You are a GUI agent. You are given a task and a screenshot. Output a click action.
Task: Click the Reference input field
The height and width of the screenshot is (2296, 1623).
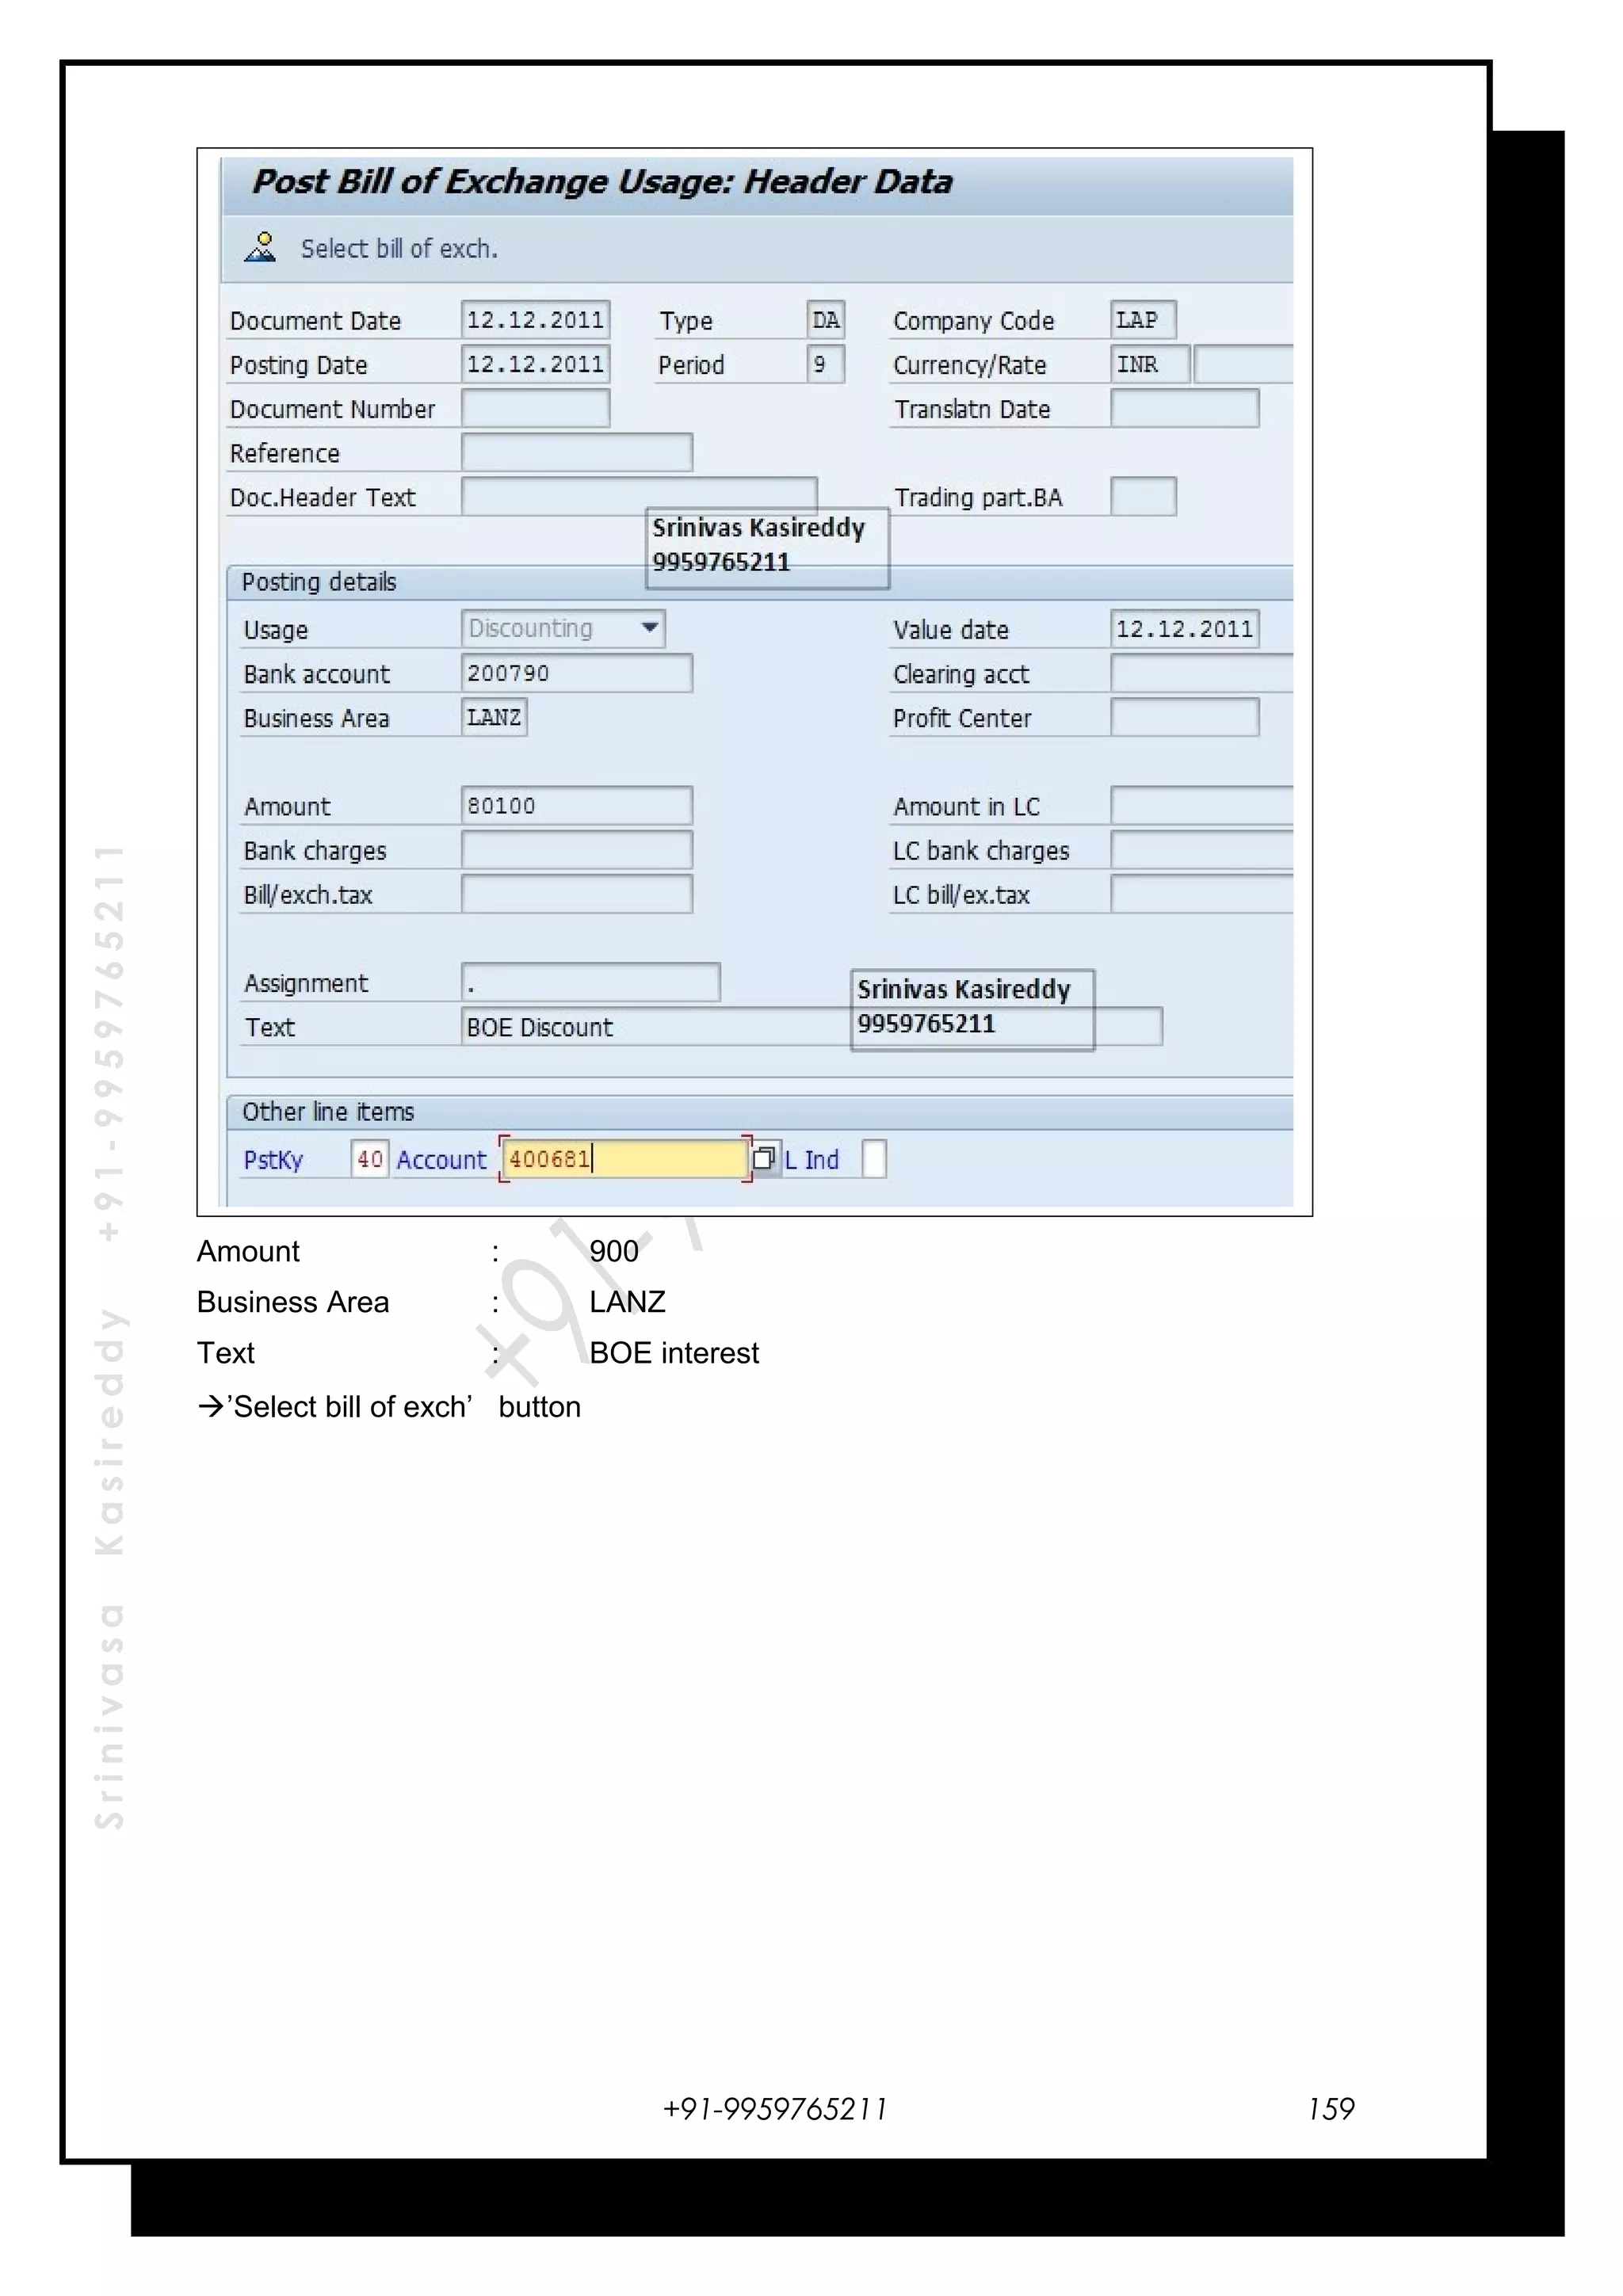(576, 452)
